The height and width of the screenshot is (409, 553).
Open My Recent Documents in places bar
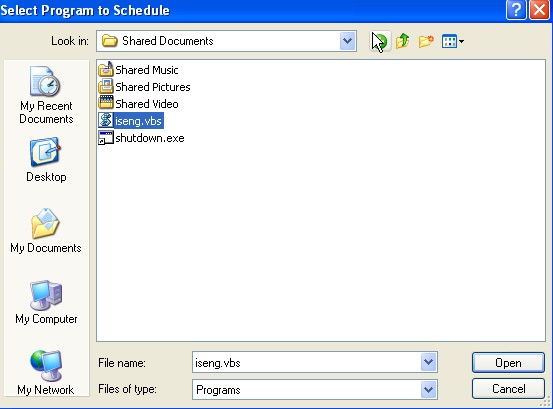[x=46, y=95]
